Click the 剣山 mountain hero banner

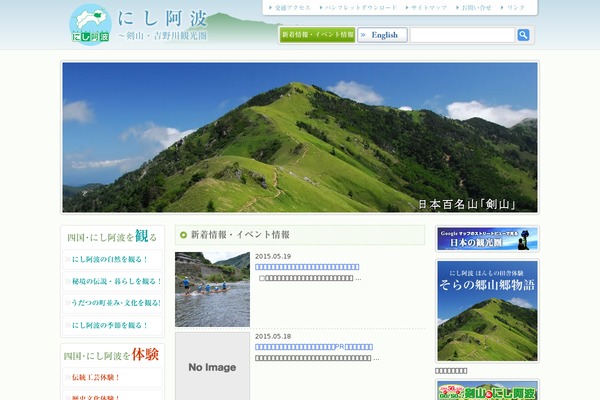tap(300, 137)
